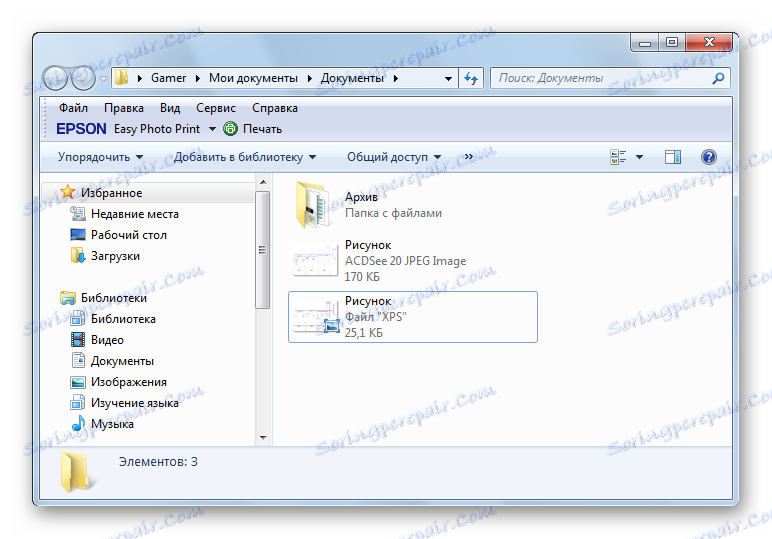Select Gamer in the address breadcrumb
The image size is (772, 539).
point(168,78)
